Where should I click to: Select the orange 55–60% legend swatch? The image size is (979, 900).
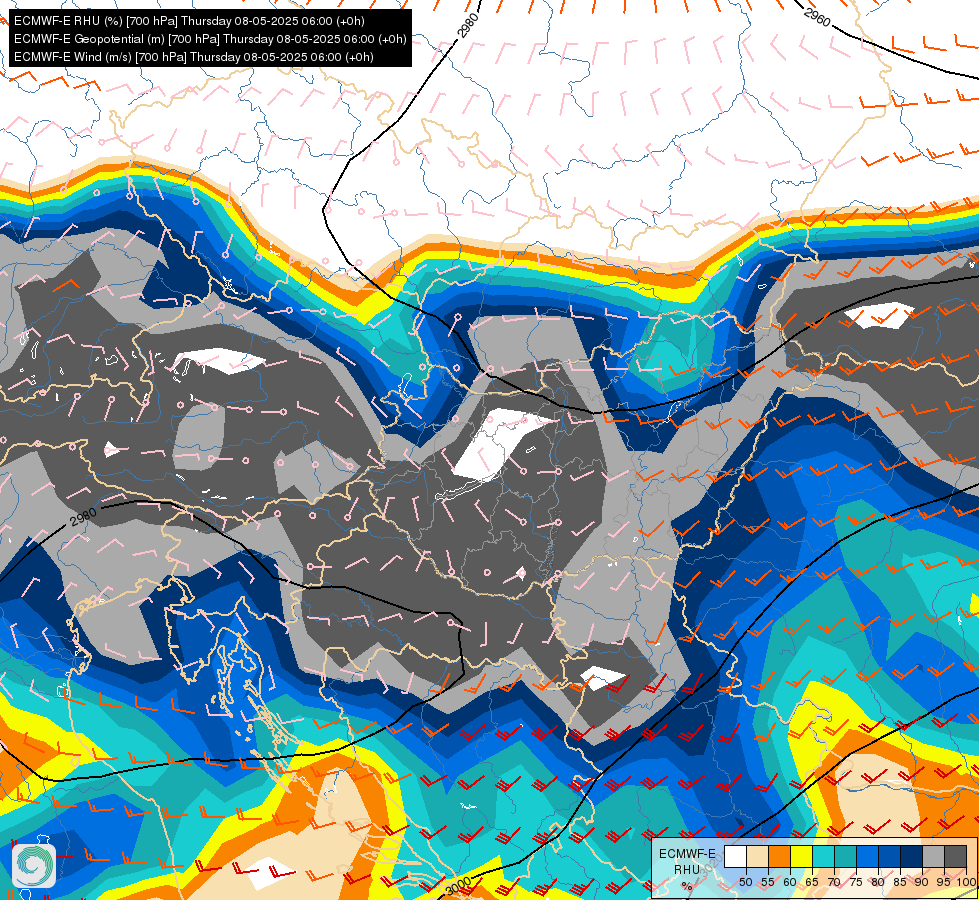click(780, 857)
